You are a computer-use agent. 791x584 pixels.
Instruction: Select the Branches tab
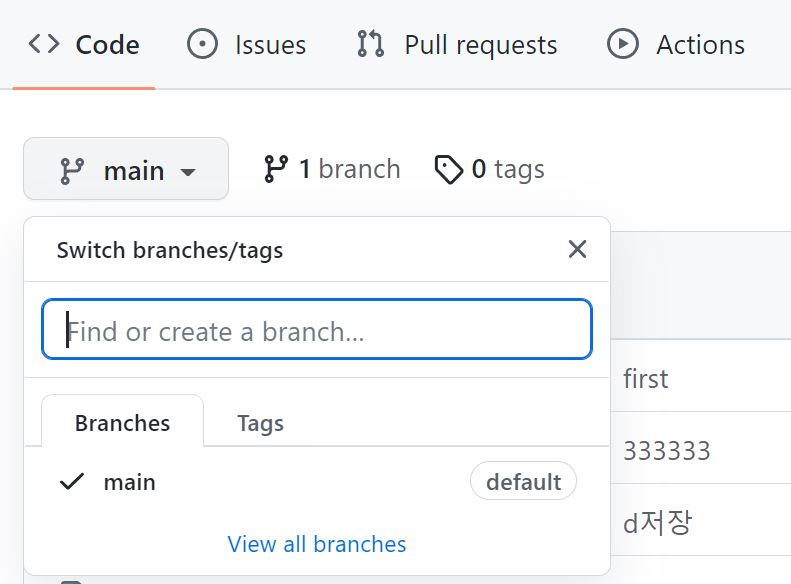pyautogui.click(x=123, y=422)
